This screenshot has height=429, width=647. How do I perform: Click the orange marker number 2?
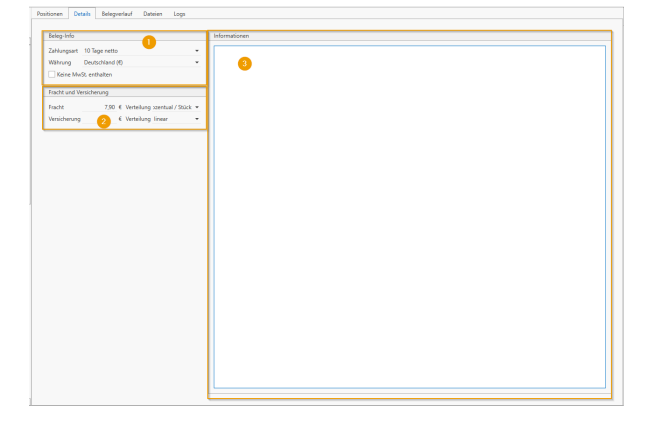pyautogui.click(x=103, y=121)
